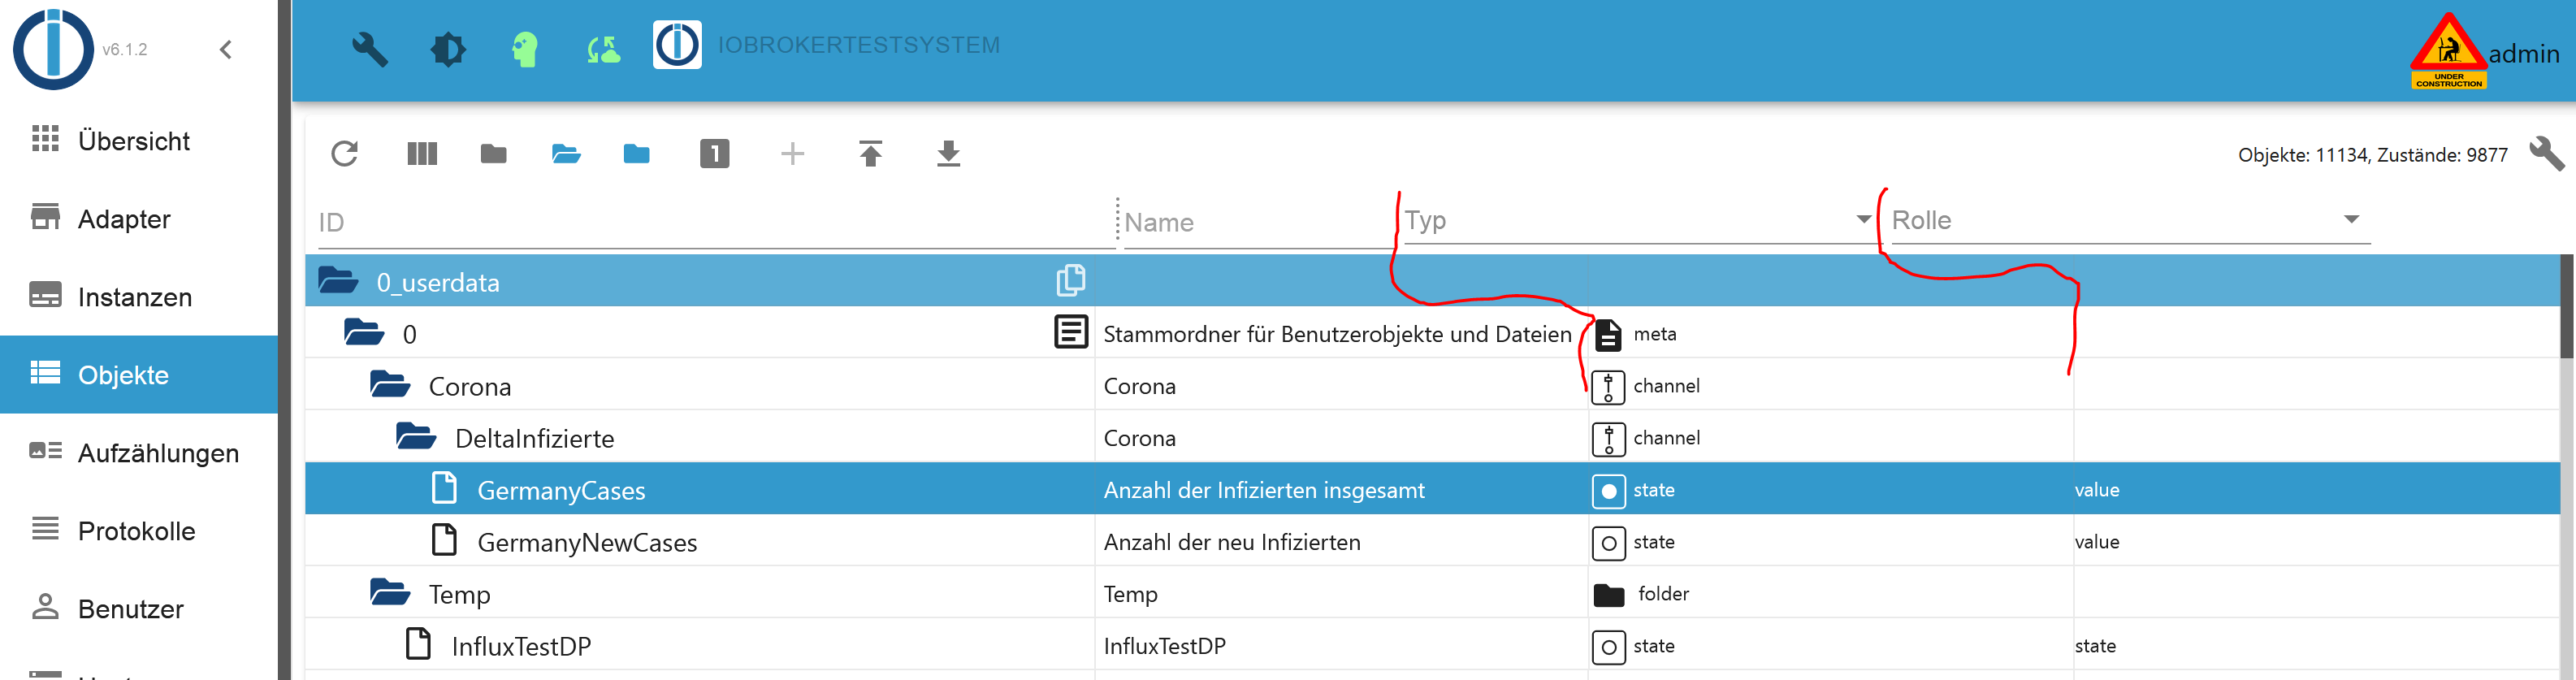Image resolution: width=2576 pixels, height=680 pixels.
Task: Collapse all folders with the gray folder icon
Action: pos(493,154)
